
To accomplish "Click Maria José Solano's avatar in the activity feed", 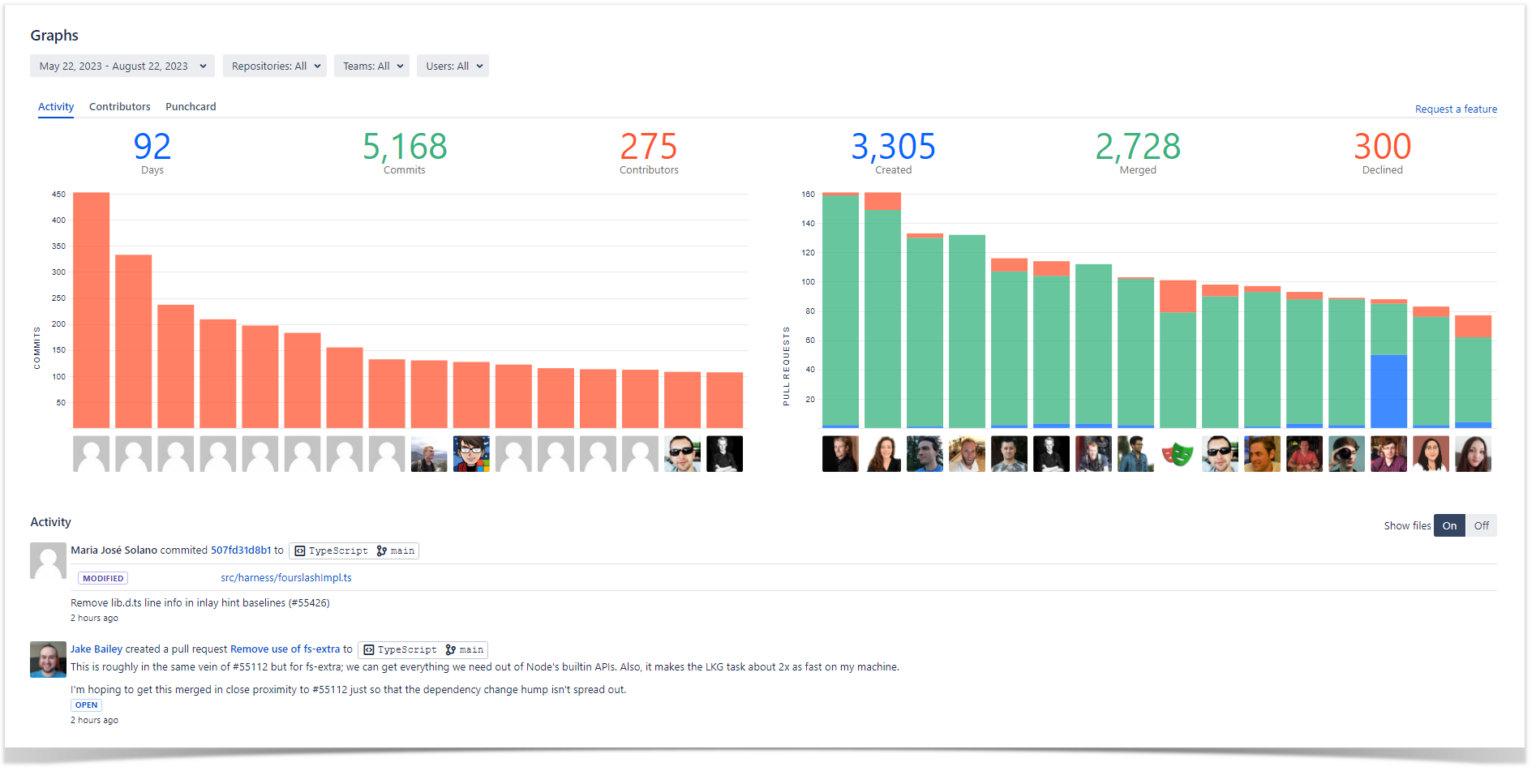I will point(48,560).
